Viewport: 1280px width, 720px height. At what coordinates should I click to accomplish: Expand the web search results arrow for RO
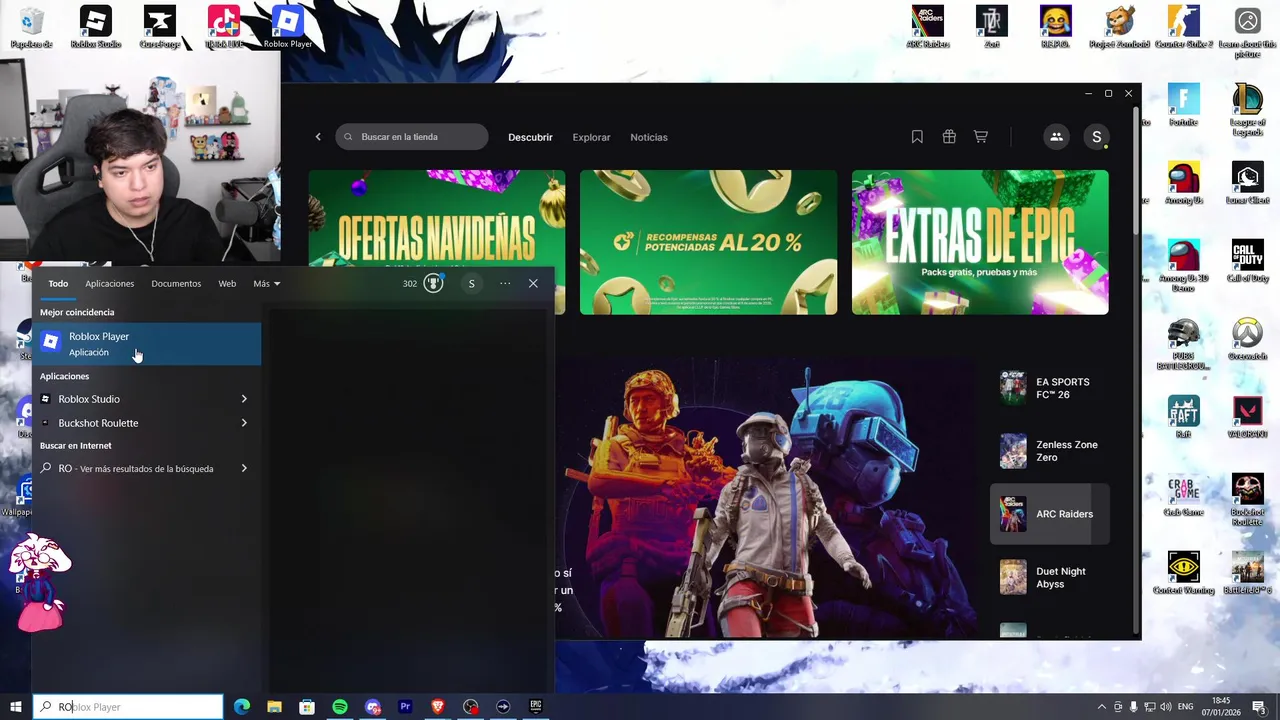pyautogui.click(x=244, y=468)
